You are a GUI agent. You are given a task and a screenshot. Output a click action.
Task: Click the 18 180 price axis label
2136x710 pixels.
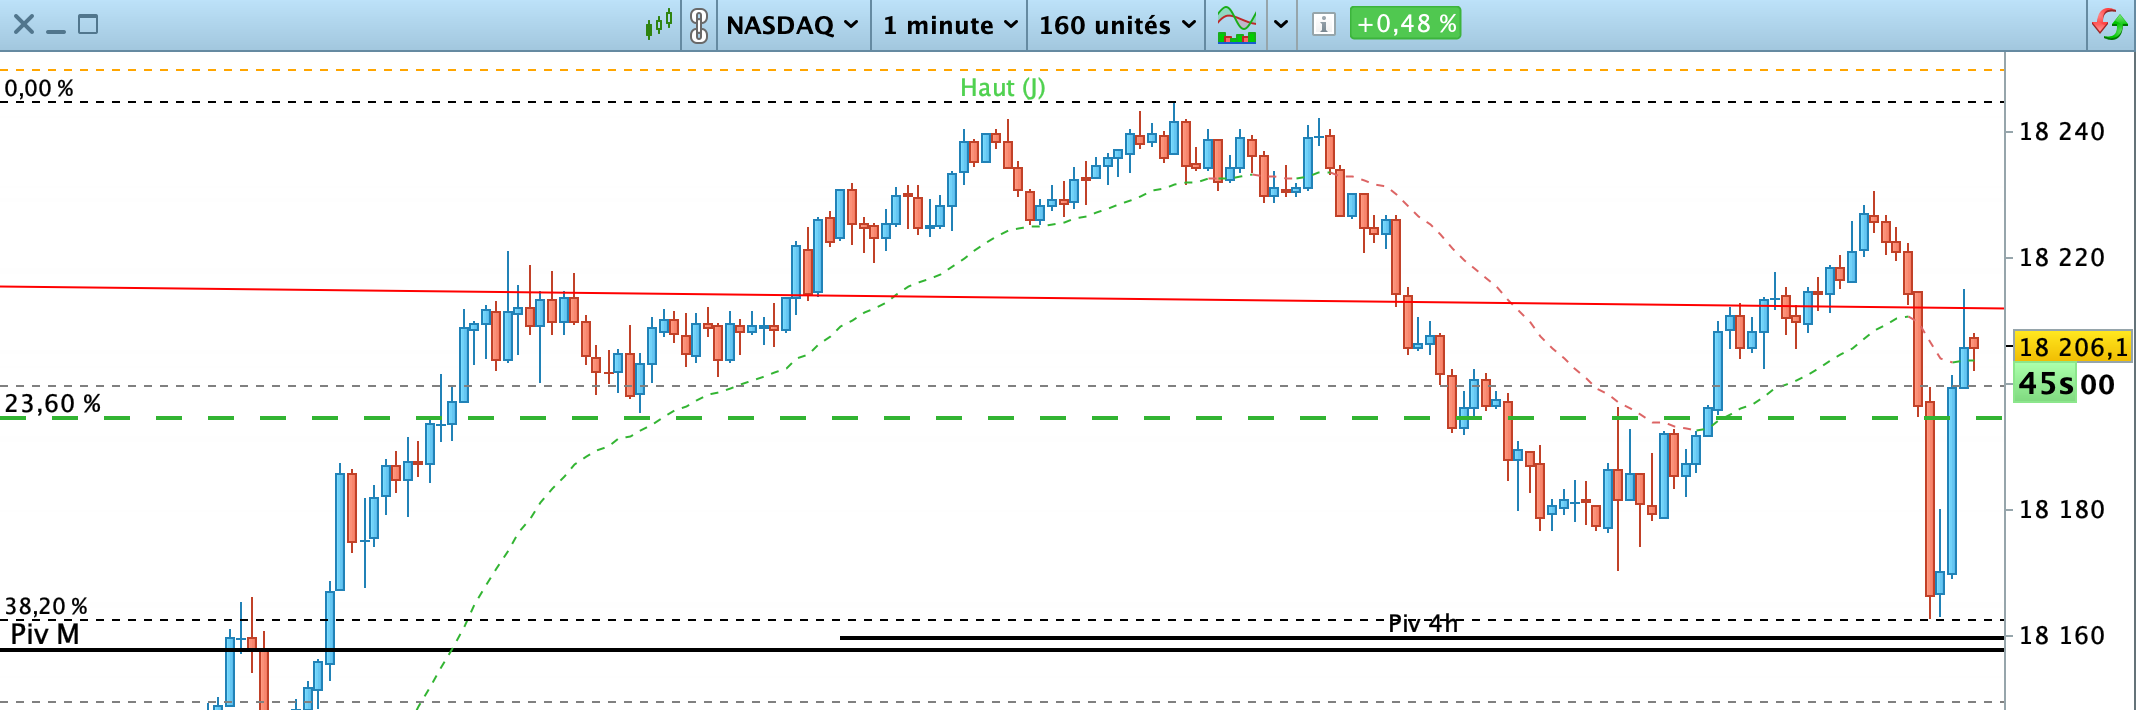click(2062, 510)
